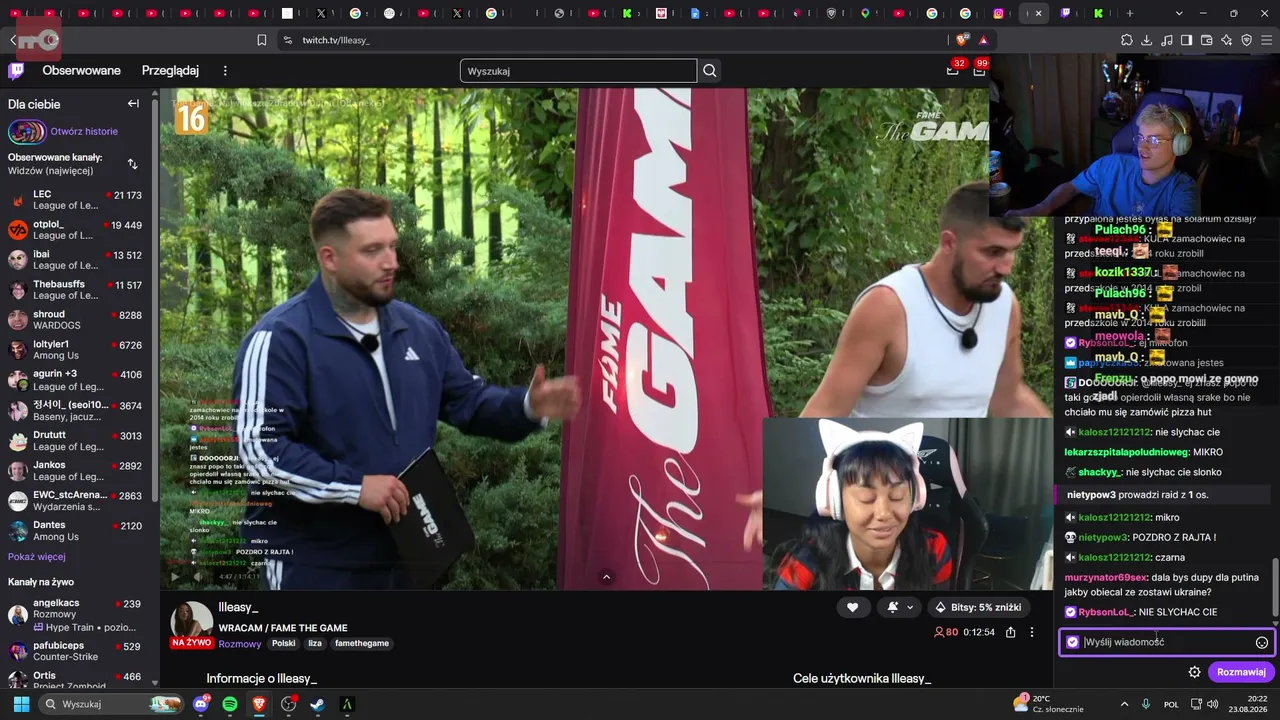Viewport: 1280px width, 720px height.
Task: Show hidden system tray icons
Action: (x=1124, y=704)
